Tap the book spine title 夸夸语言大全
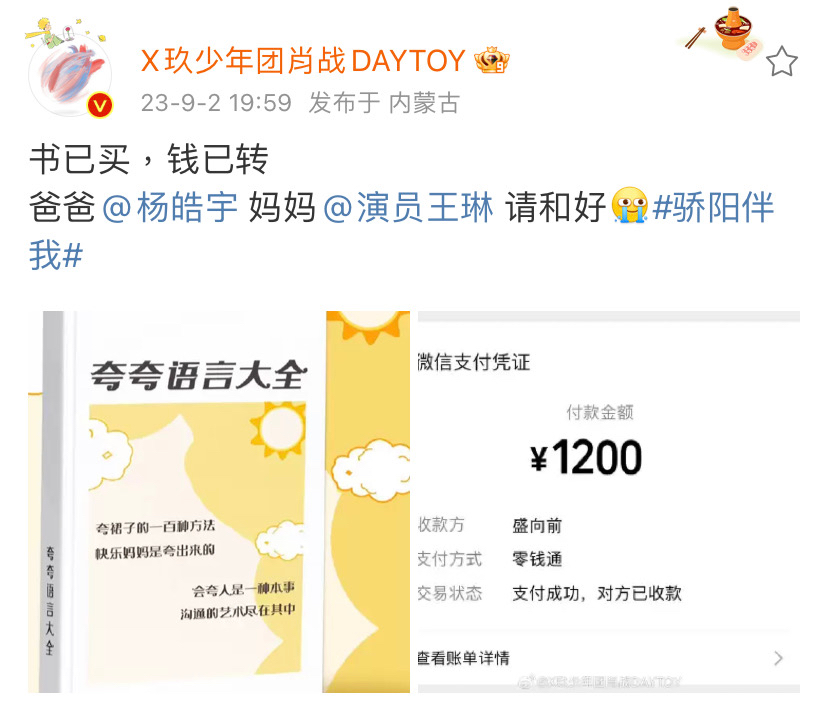 pyautogui.click(x=50, y=600)
